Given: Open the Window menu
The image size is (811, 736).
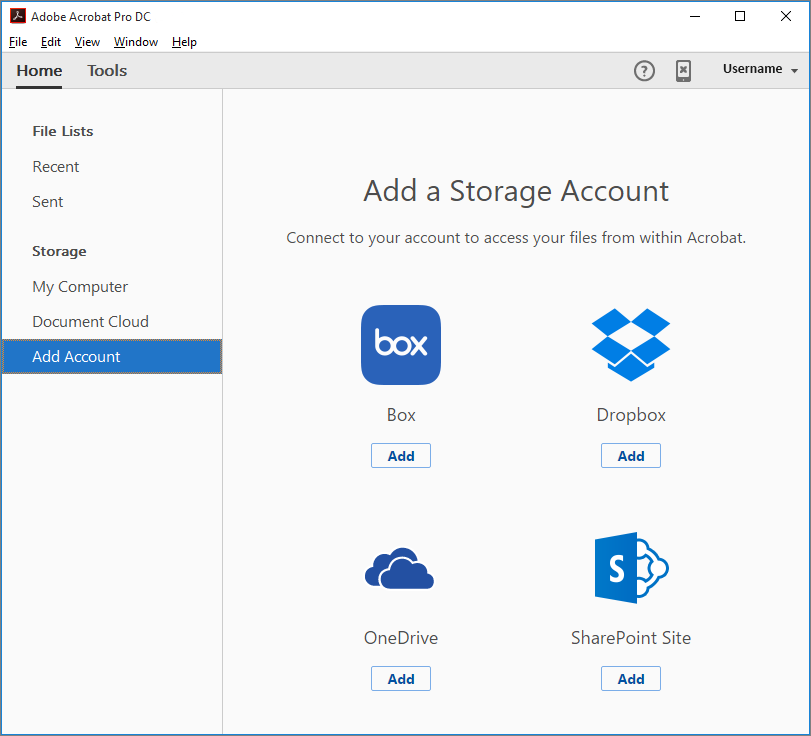Looking at the screenshot, I should point(136,42).
